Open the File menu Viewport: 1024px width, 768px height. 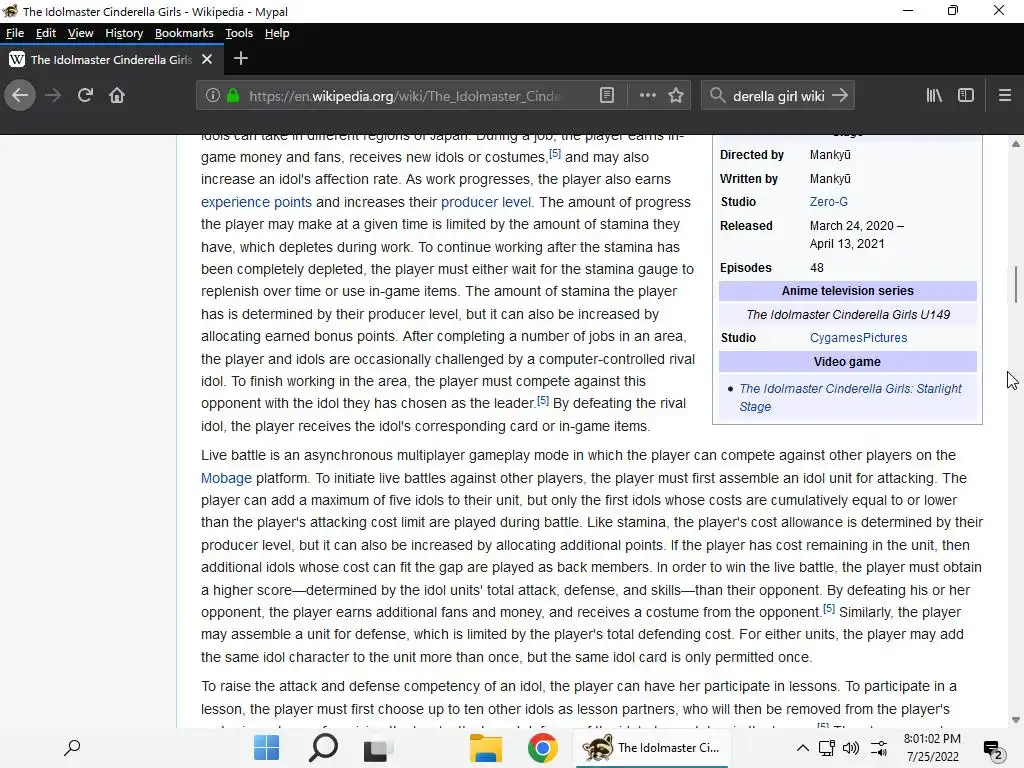pyautogui.click(x=14, y=33)
